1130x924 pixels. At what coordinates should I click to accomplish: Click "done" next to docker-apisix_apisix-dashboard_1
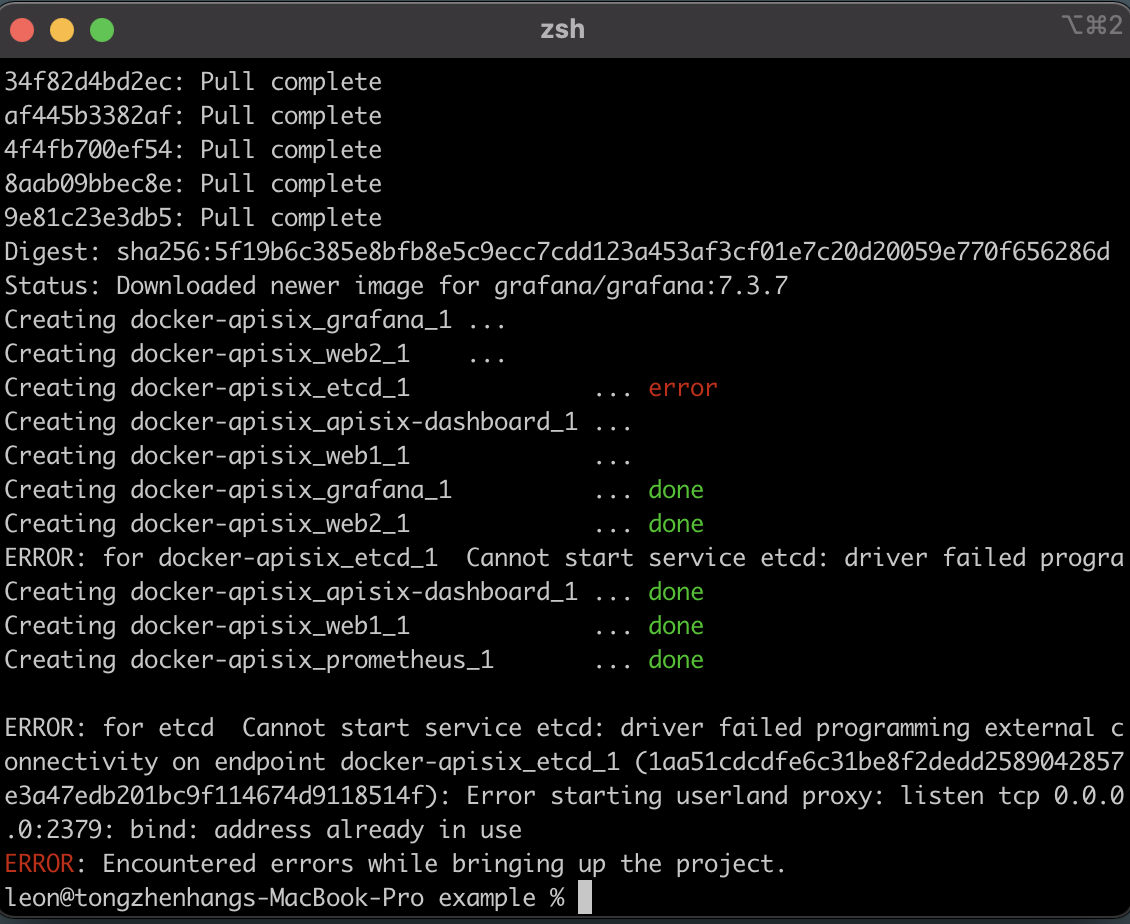(x=676, y=592)
